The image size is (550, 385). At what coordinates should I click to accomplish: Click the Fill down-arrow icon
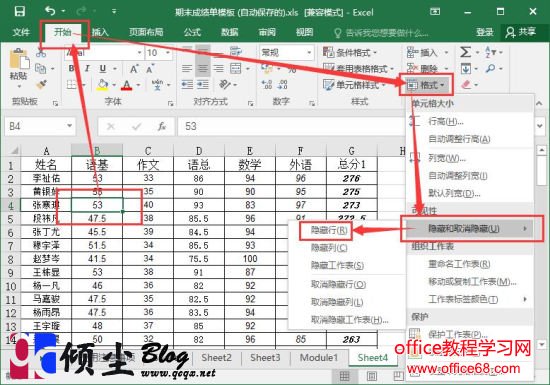pyautogui.click(x=465, y=68)
